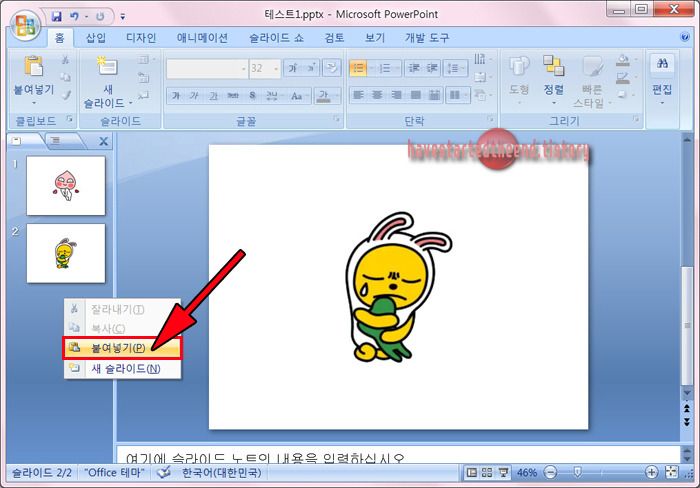Toggle Align Text Left in paragraph group
The width and height of the screenshot is (700, 488).
[358, 95]
